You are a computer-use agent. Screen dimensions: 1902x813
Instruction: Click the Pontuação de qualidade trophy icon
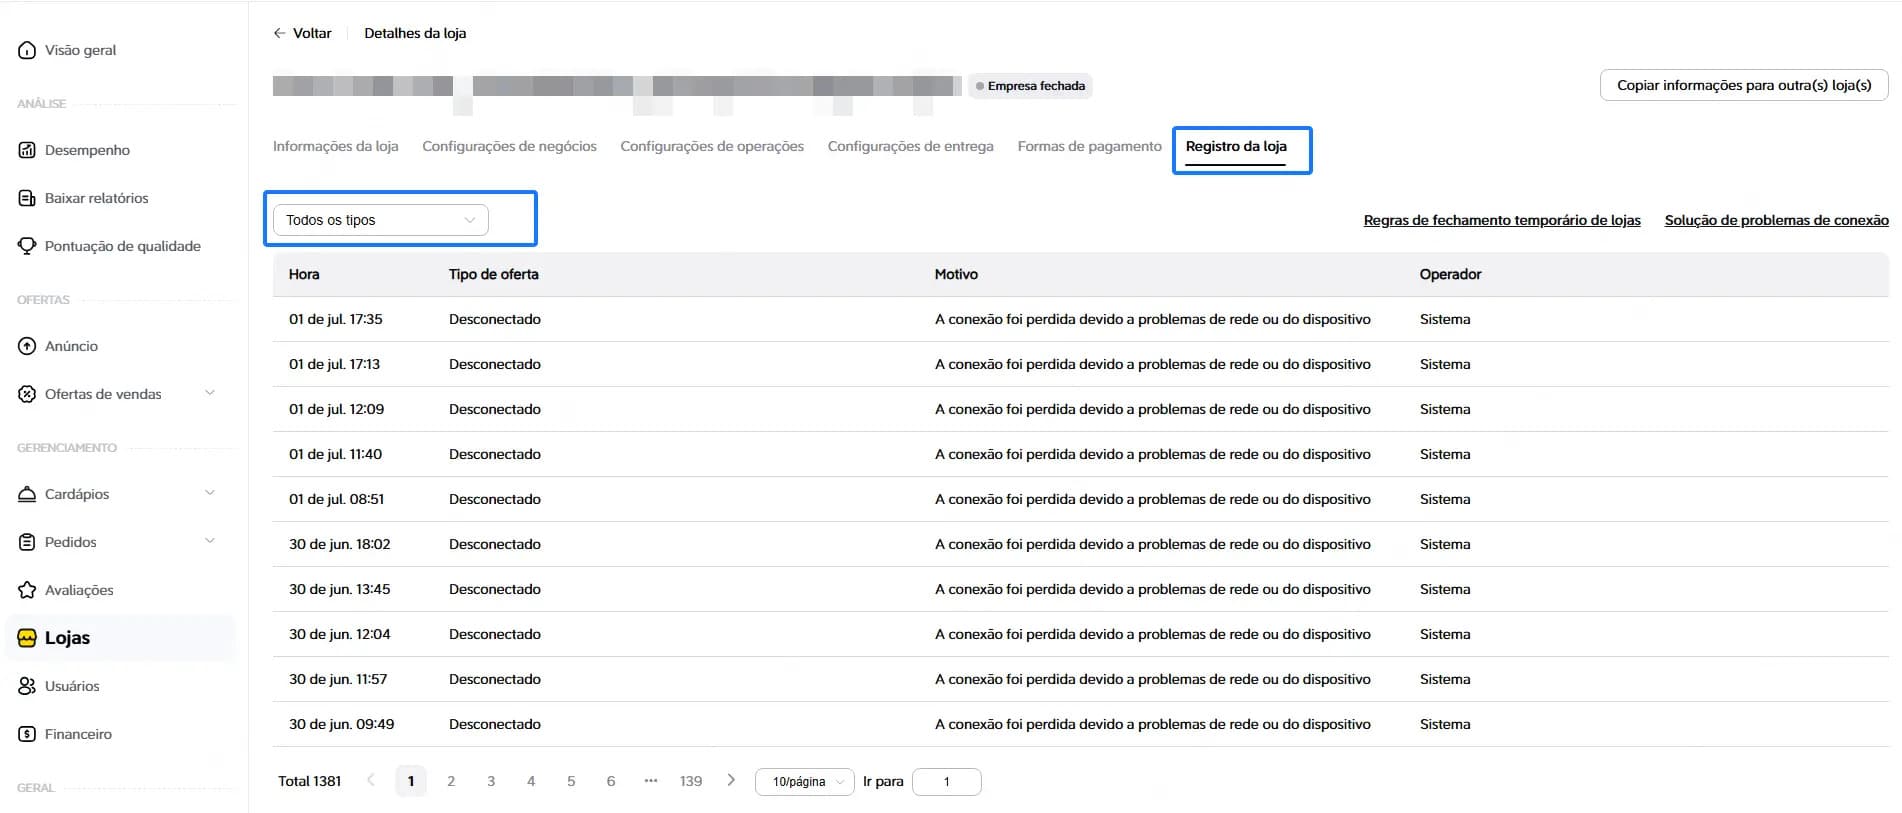pyautogui.click(x=27, y=246)
